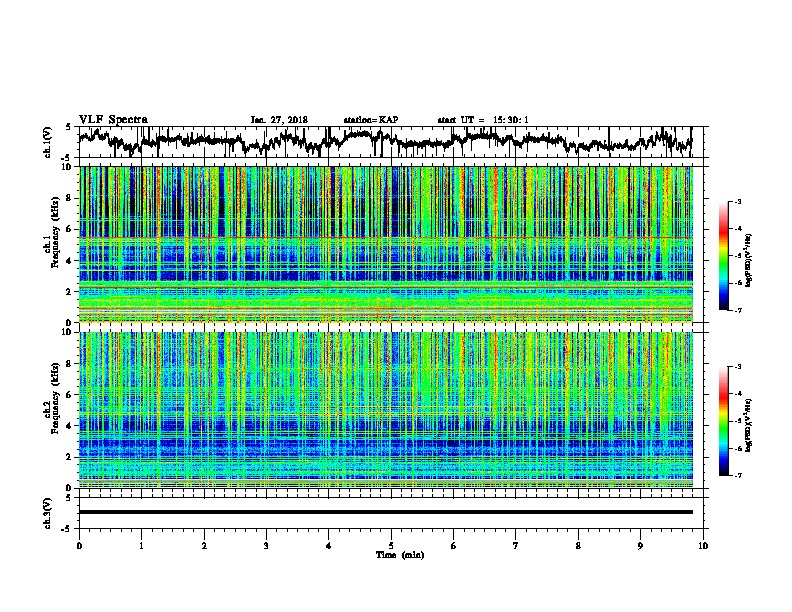The width and height of the screenshot is (792, 612).
Task: Click the "-3" tick on the ch.2 color bar
Action: click(738, 367)
